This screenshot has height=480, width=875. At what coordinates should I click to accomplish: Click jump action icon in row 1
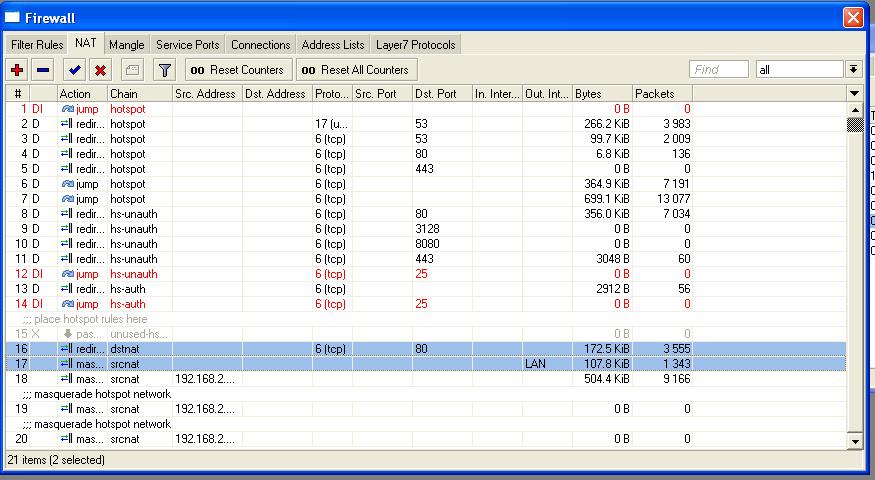pos(68,109)
